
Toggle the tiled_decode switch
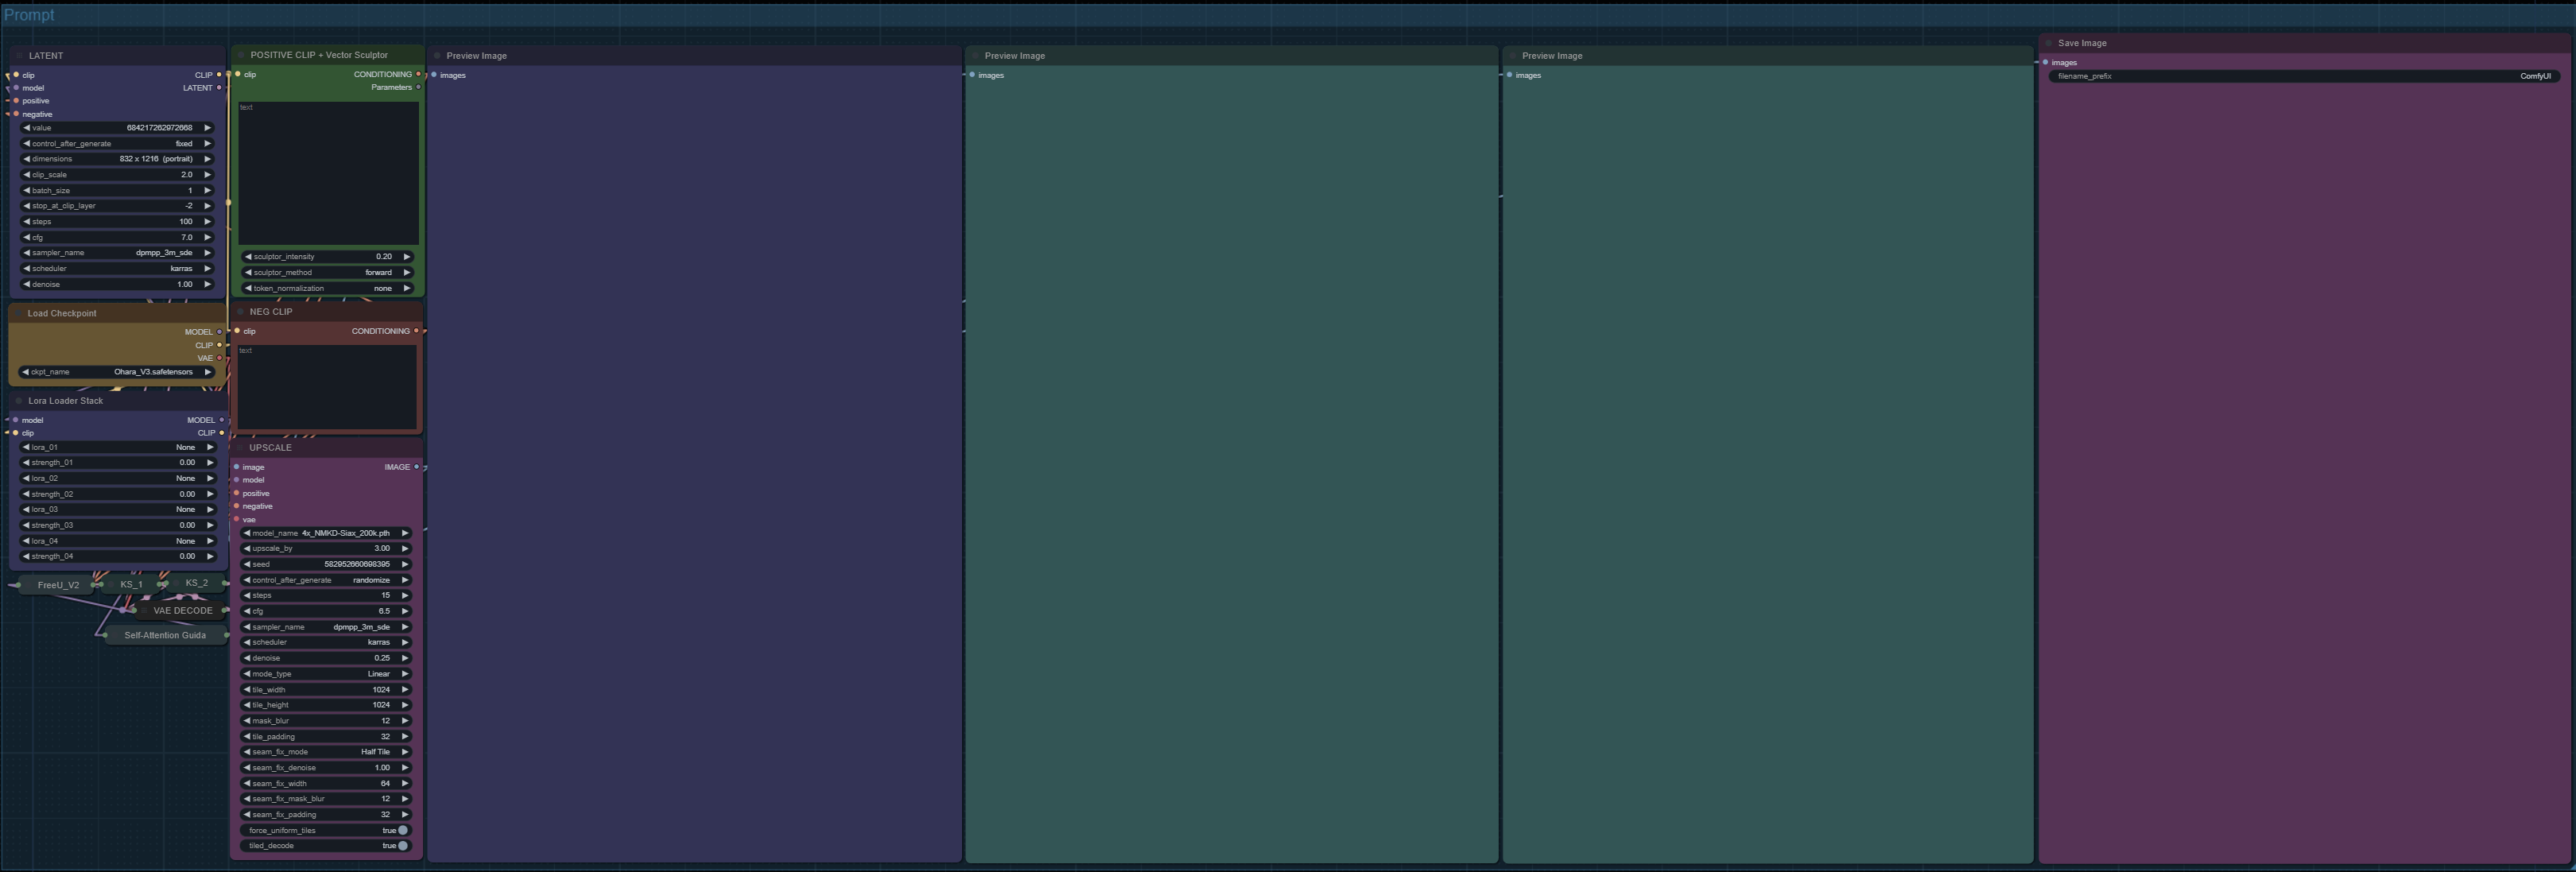pyautogui.click(x=325, y=846)
